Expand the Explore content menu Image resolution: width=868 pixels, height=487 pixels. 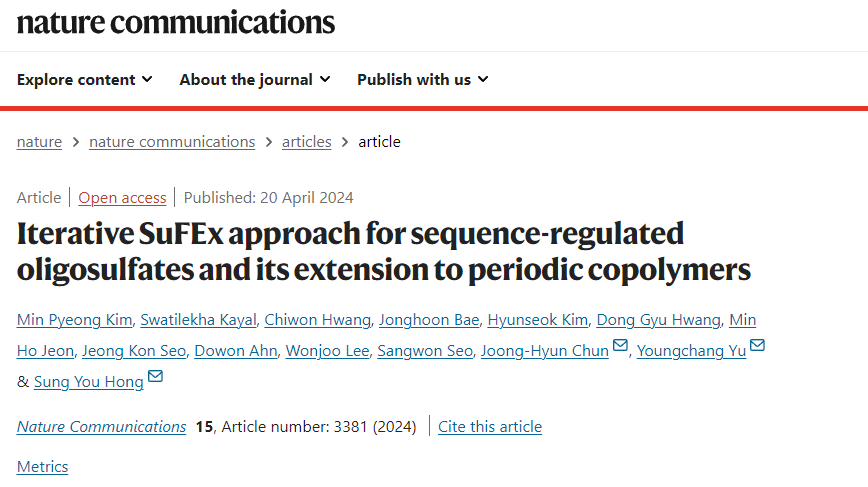[x=85, y=80]
